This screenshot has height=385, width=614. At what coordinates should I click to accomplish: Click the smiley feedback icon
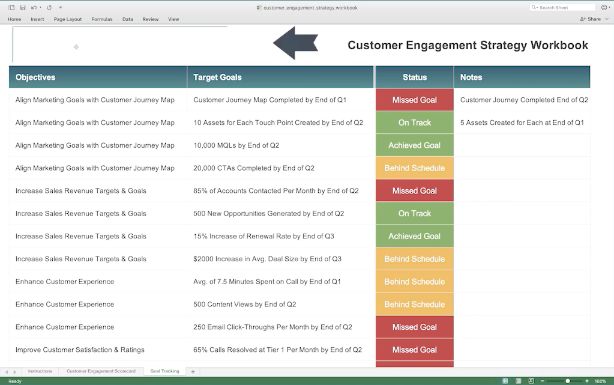(x=603, y=7)
